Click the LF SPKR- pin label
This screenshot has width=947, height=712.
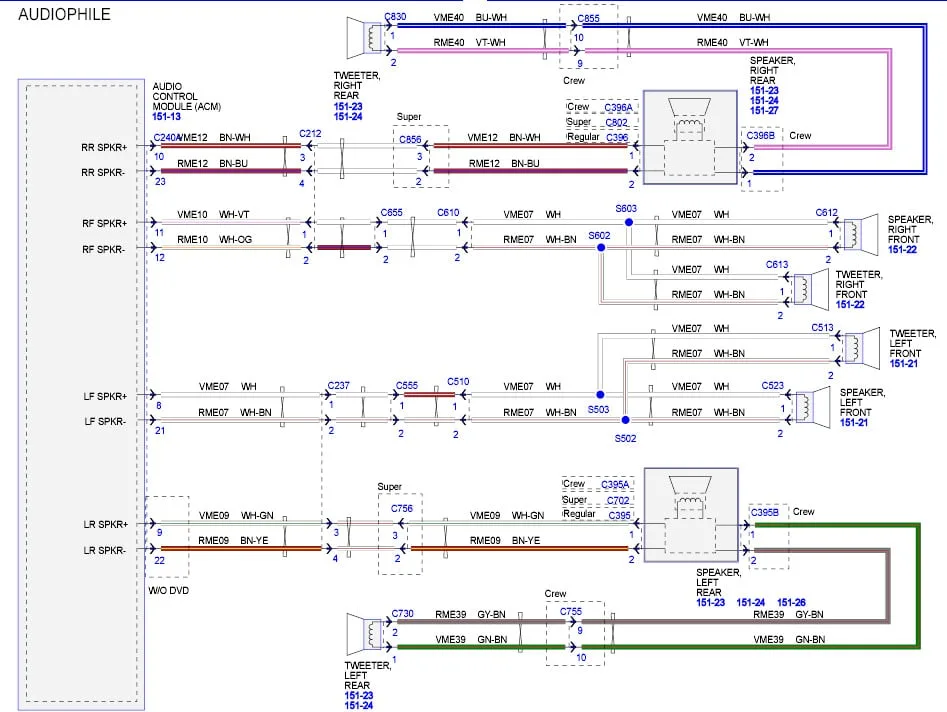tap(104, 422)
